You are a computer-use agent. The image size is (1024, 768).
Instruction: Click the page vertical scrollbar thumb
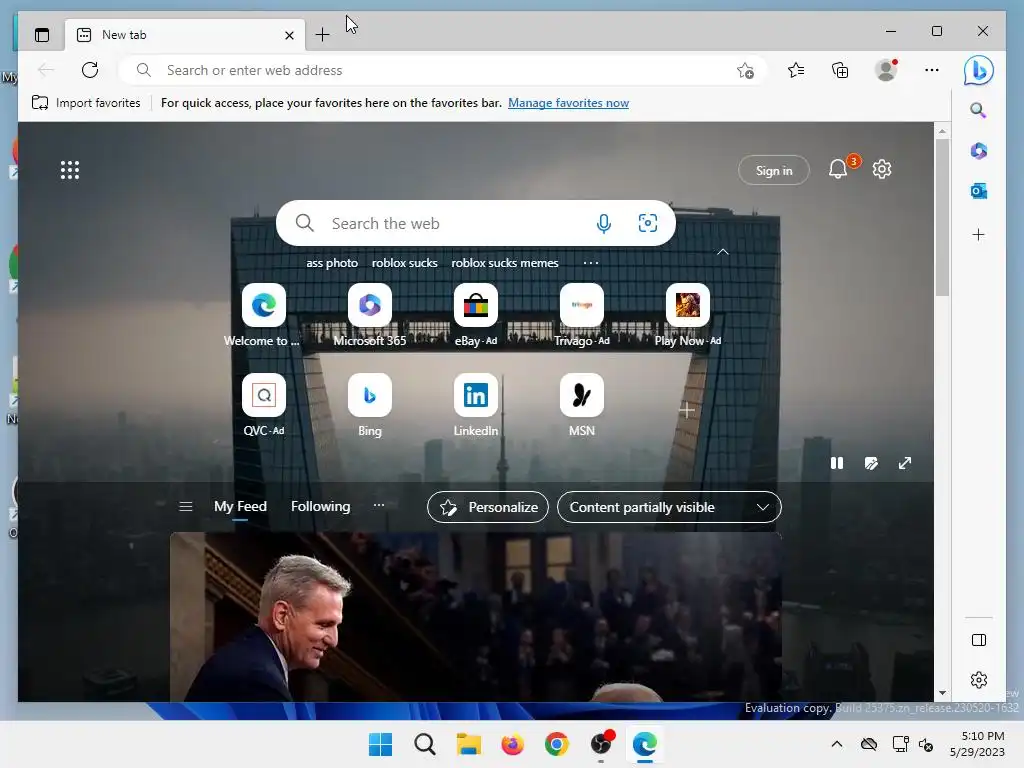click(942, 217)
